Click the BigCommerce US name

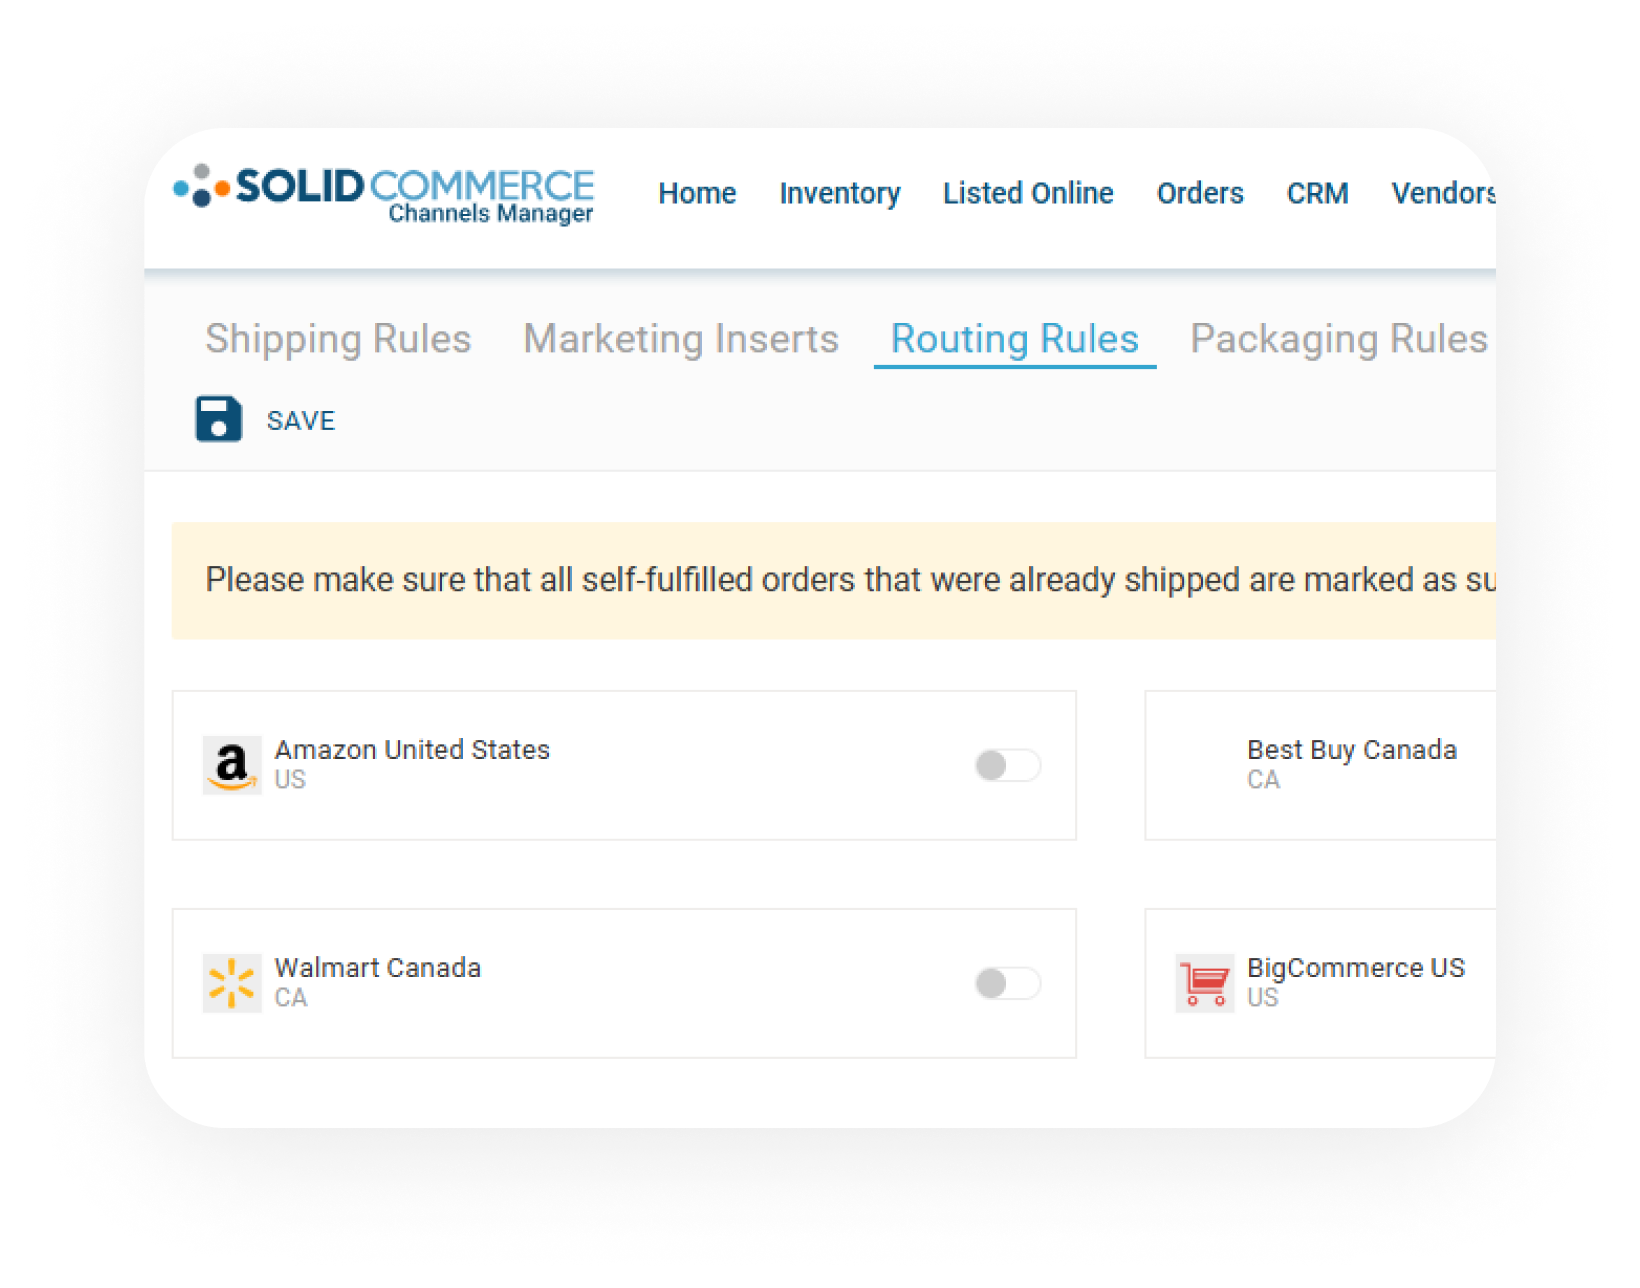tap(1356, 968)
